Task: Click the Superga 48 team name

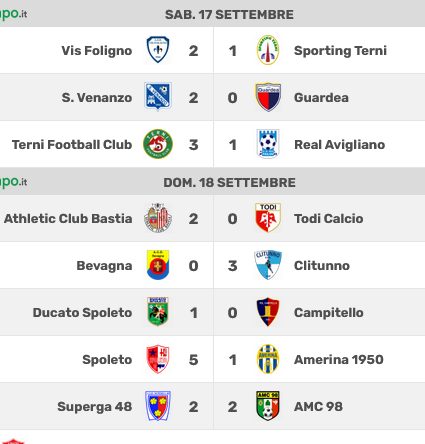Action: pyautogui.click(x=95, y=407)
